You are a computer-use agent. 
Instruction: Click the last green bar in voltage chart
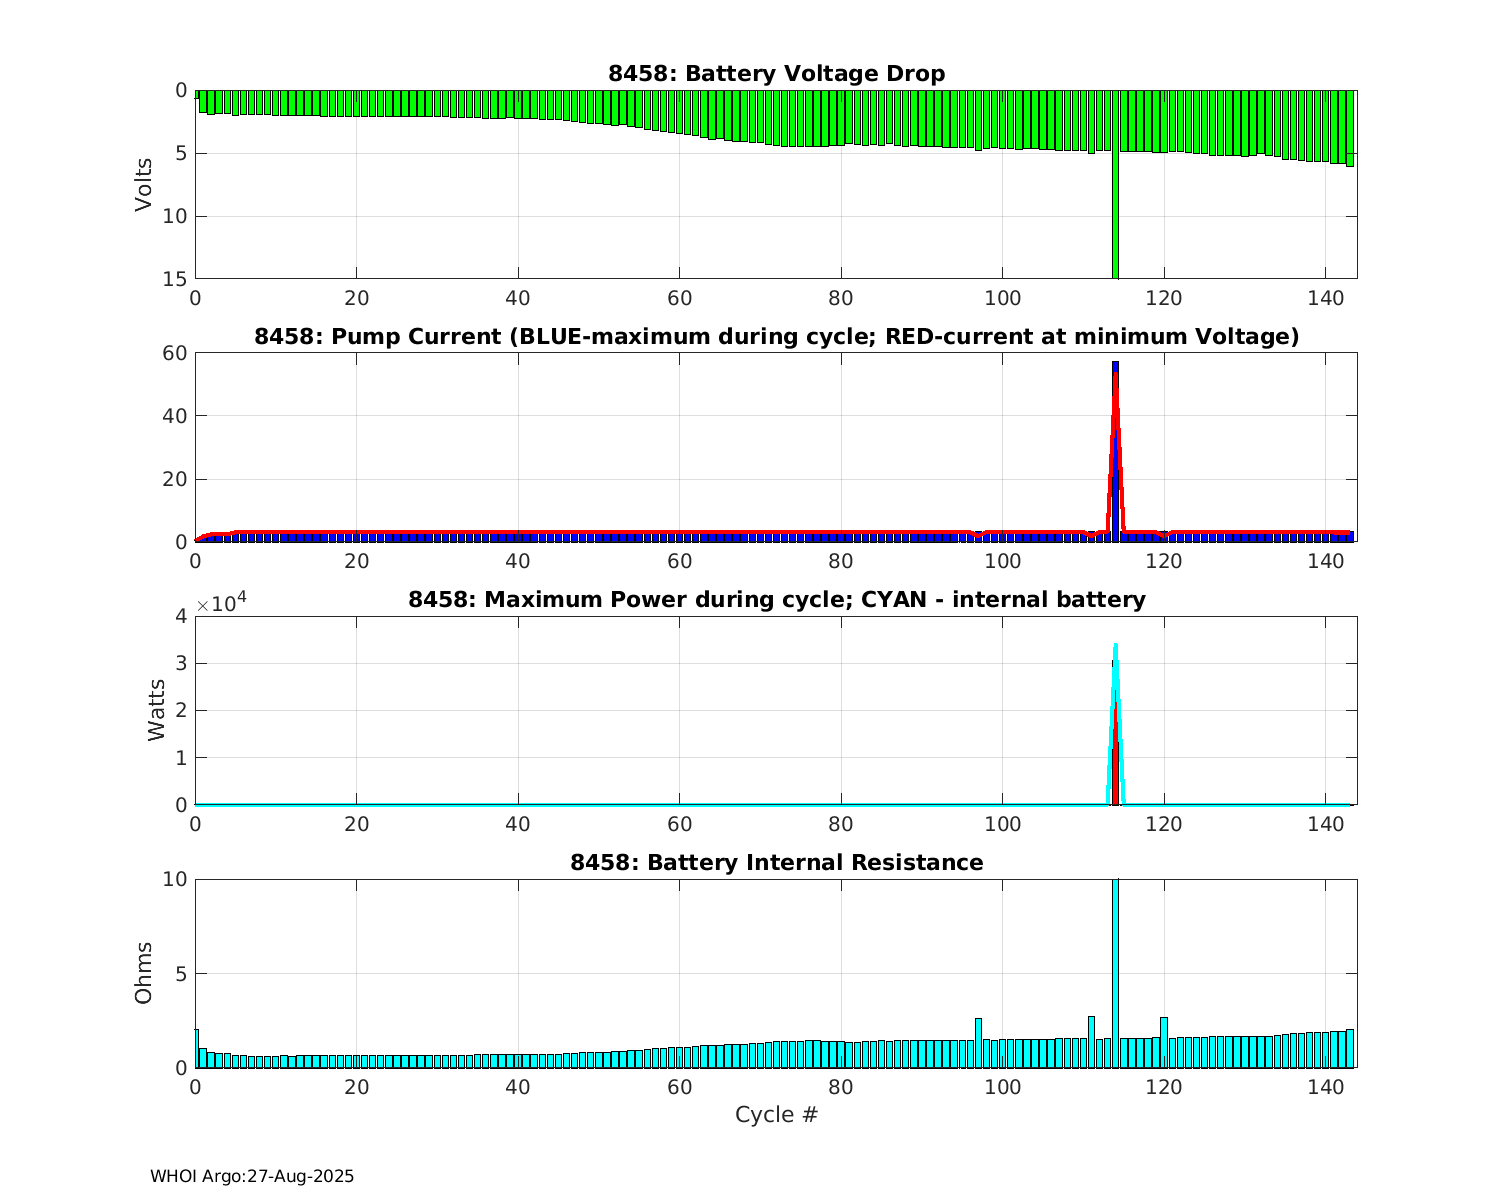coord(1349,128)
